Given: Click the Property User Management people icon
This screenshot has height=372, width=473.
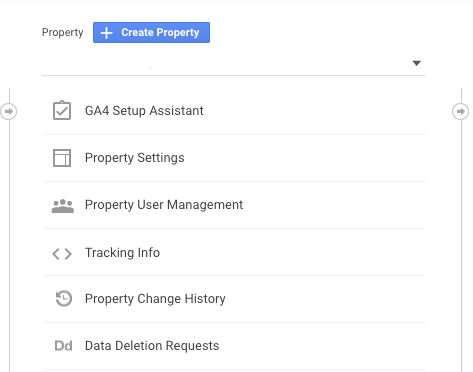Looking at the screenshot, I should coord(63,206).
